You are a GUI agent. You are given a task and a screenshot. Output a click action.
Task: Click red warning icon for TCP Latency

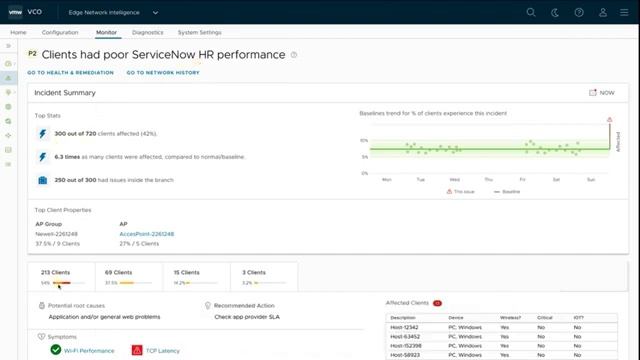[137, 350]
